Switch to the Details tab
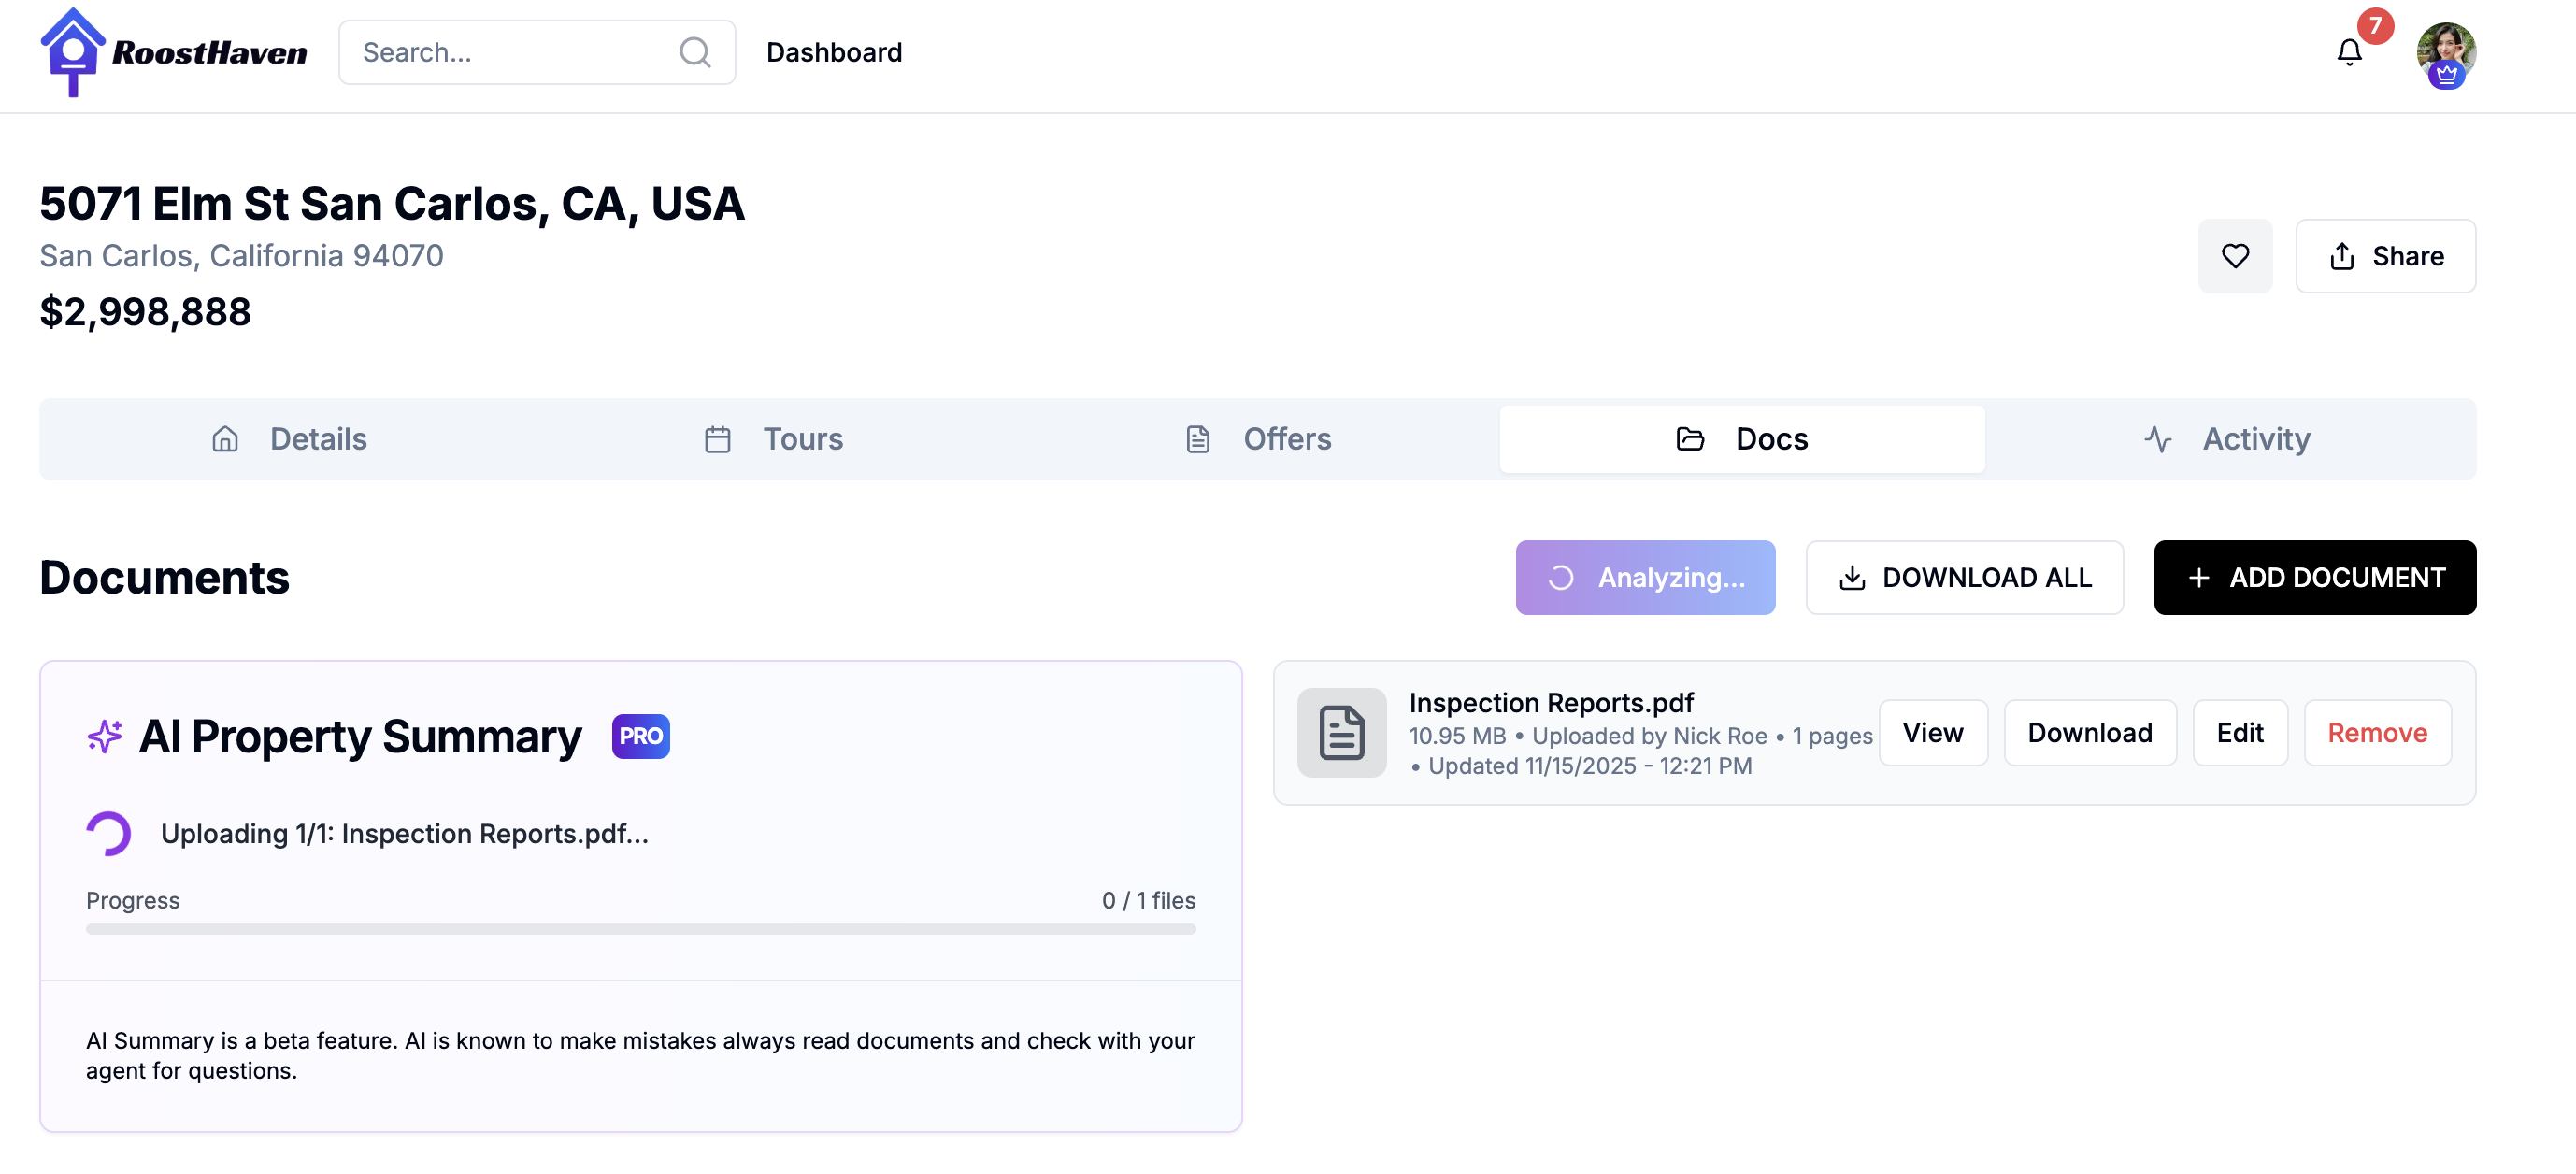This screenshot has width=2576, height=1174. [289, 439]
